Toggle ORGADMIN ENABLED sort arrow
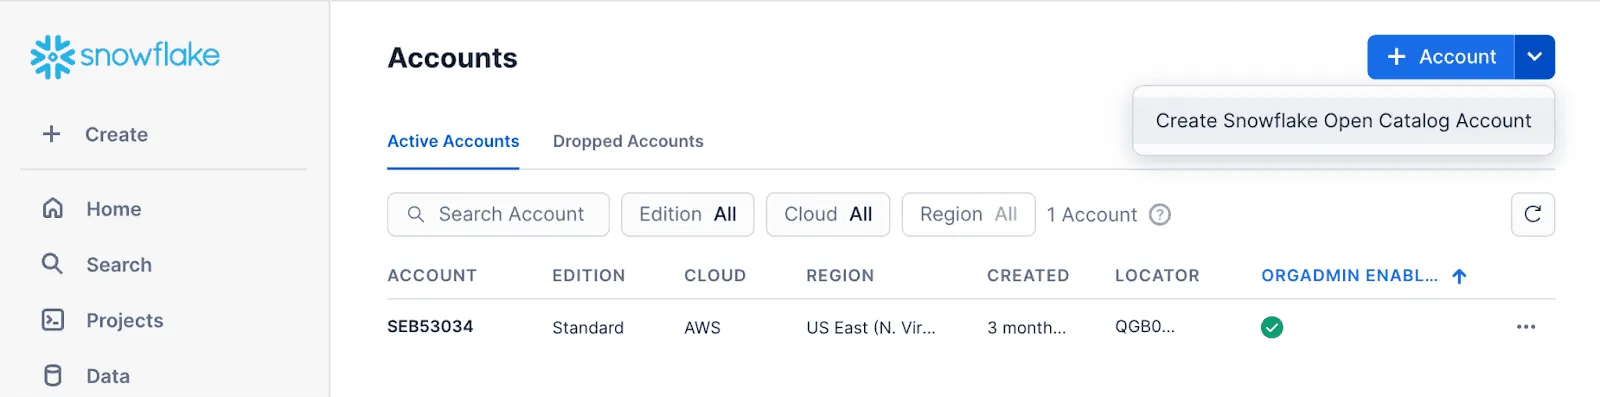The width and height of the screenshot is (1600, 397). click(x=1459, y=276)
